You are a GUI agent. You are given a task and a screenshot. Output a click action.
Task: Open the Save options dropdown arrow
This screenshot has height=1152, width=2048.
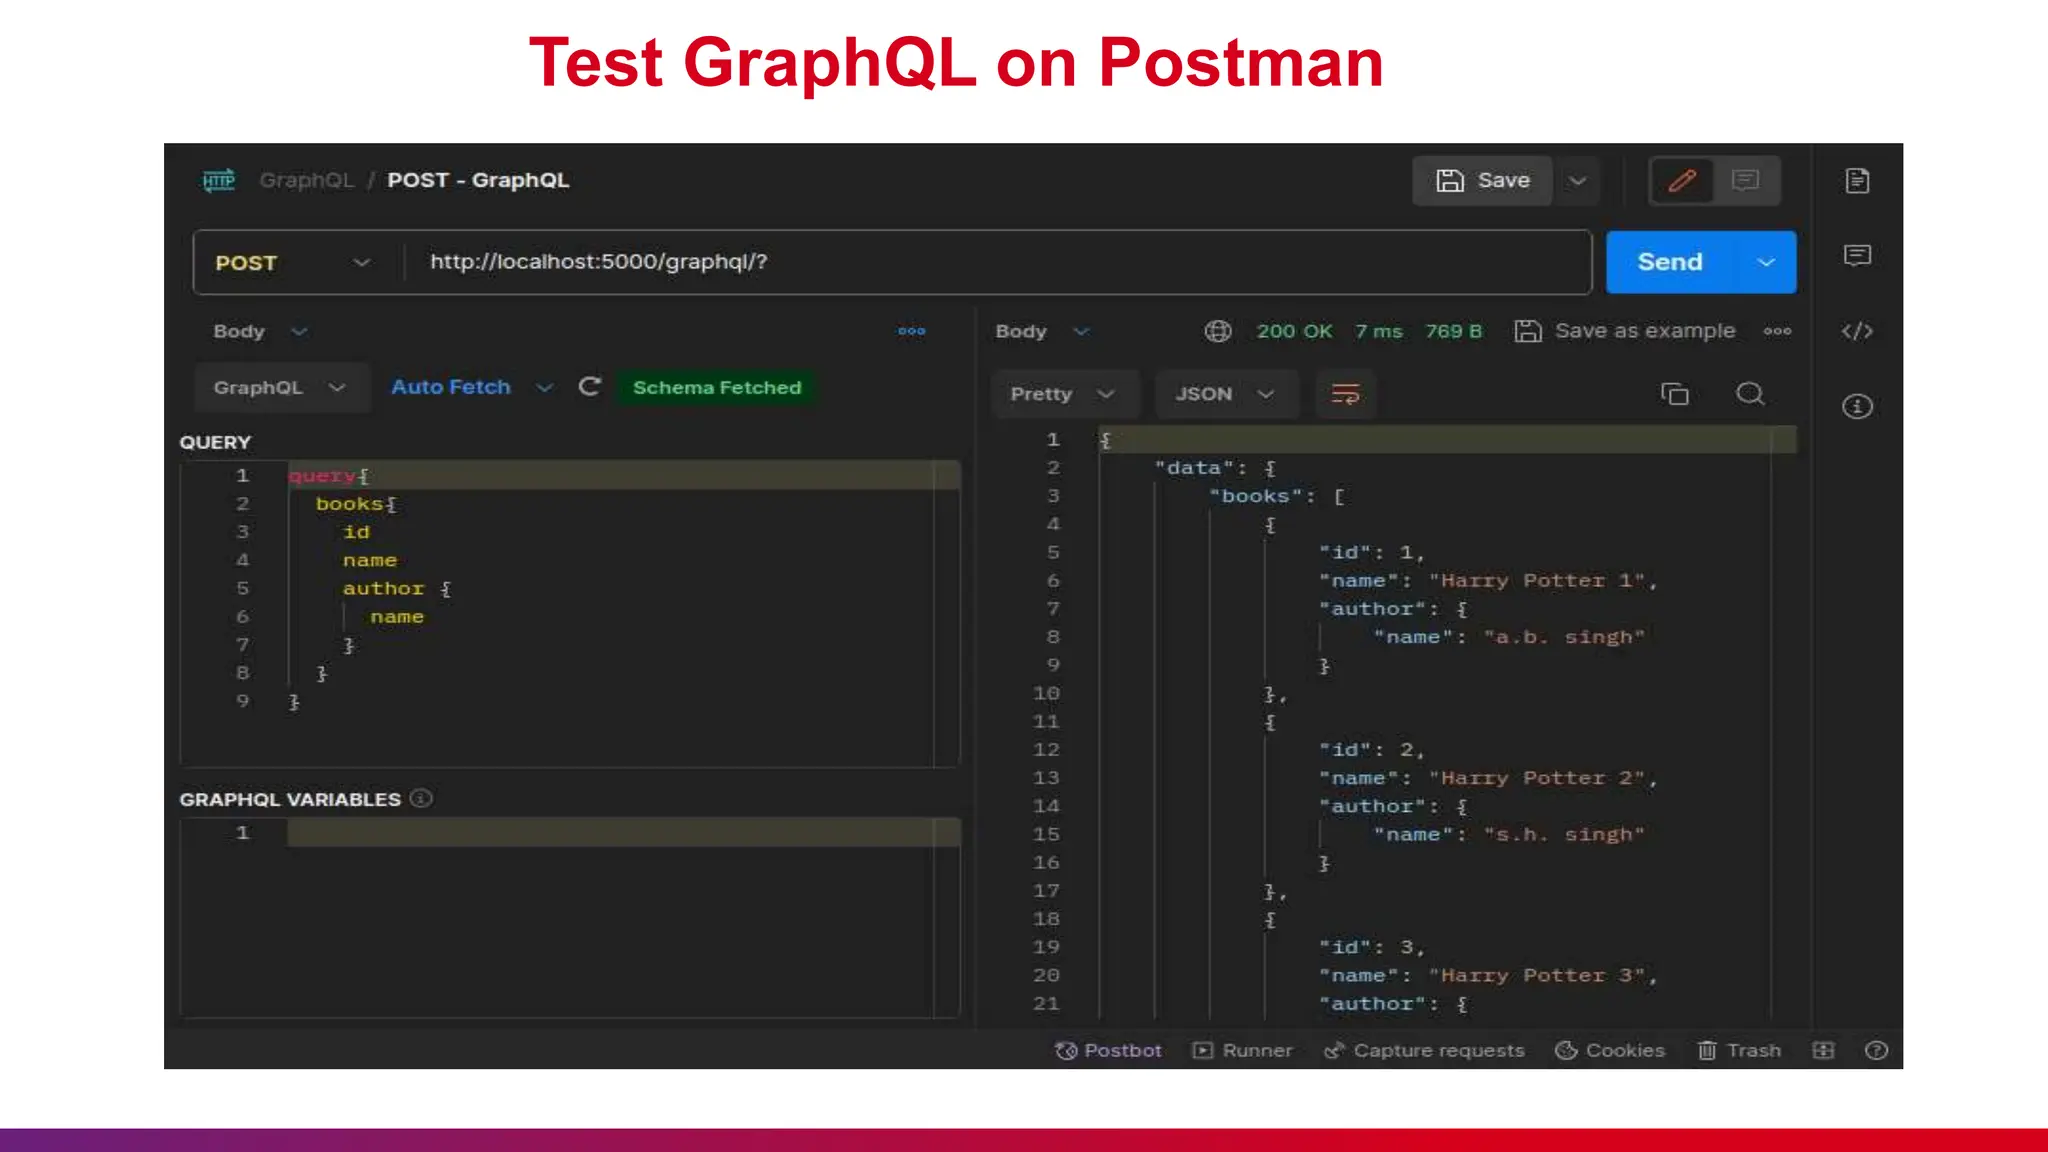(1577, 181)
